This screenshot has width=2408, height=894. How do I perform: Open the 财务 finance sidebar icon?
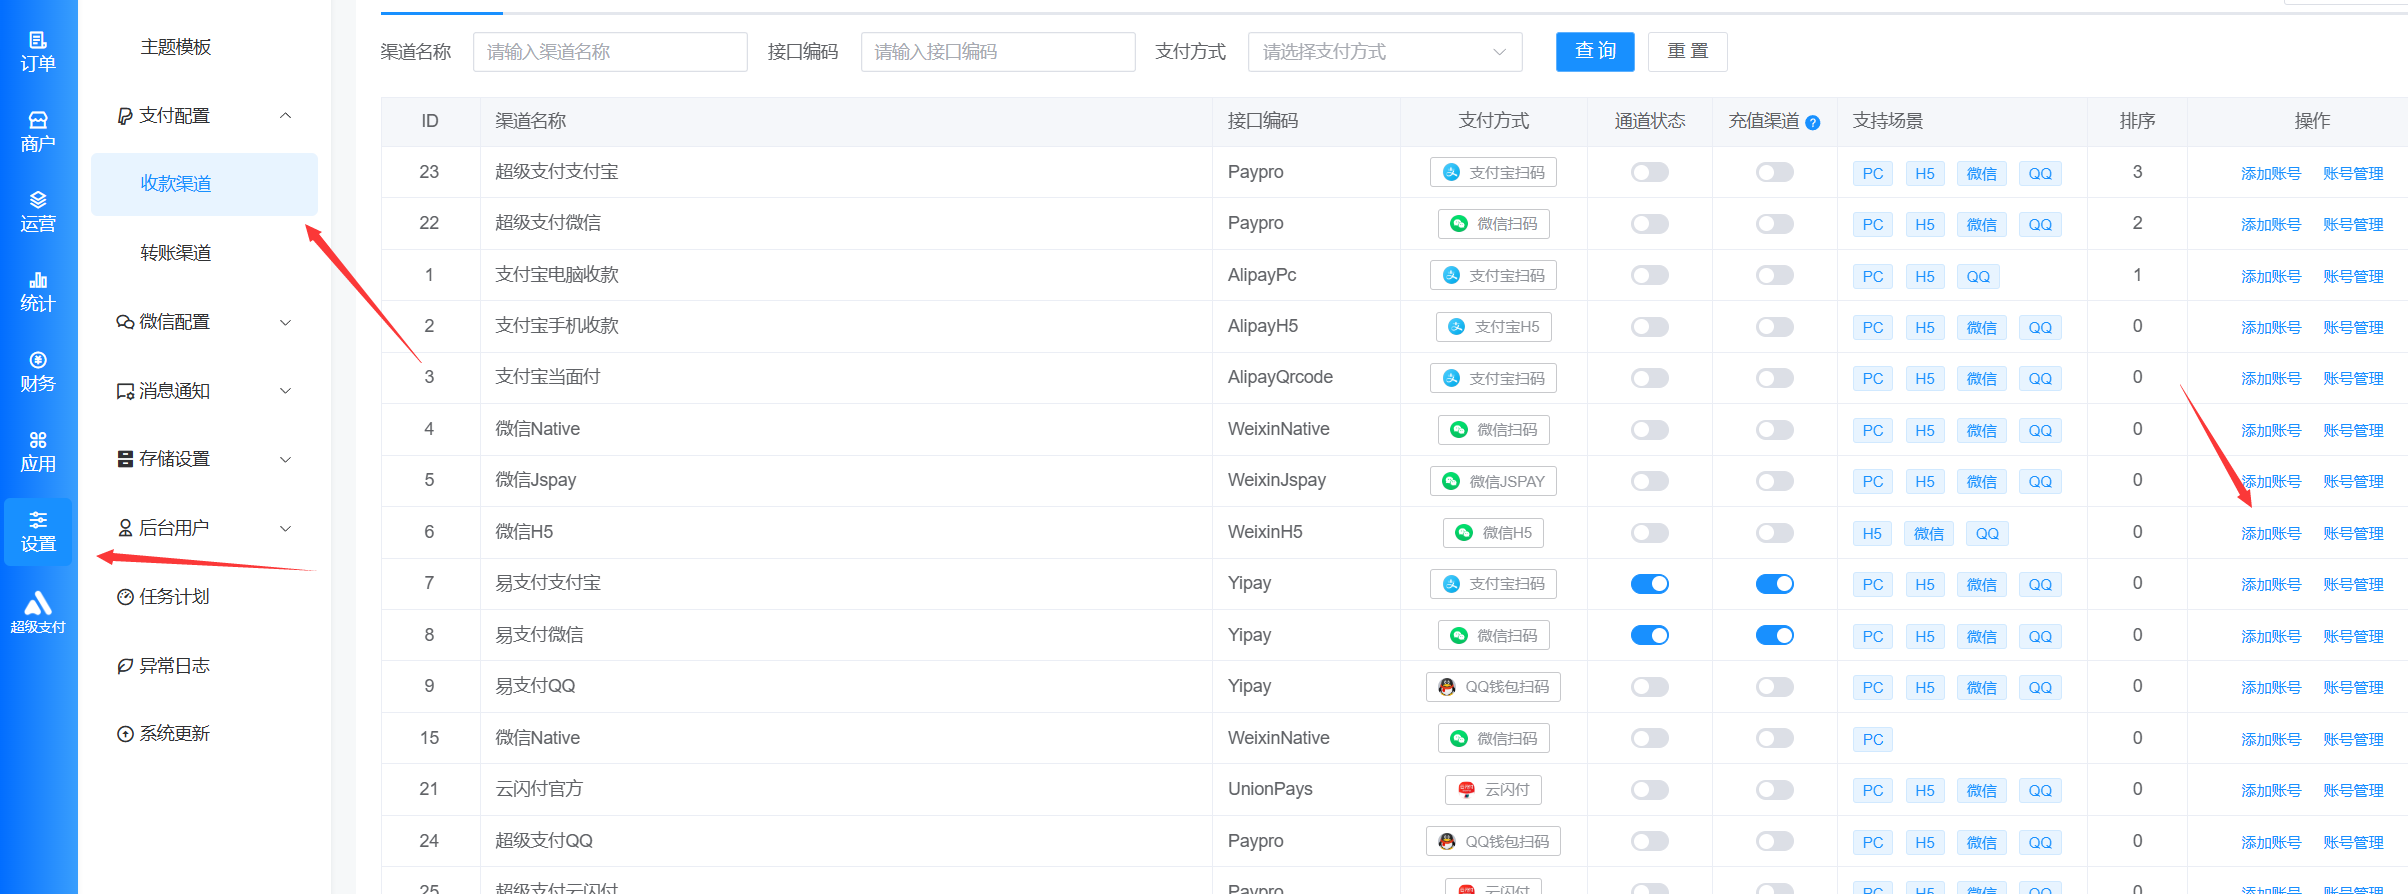point(38,372)
